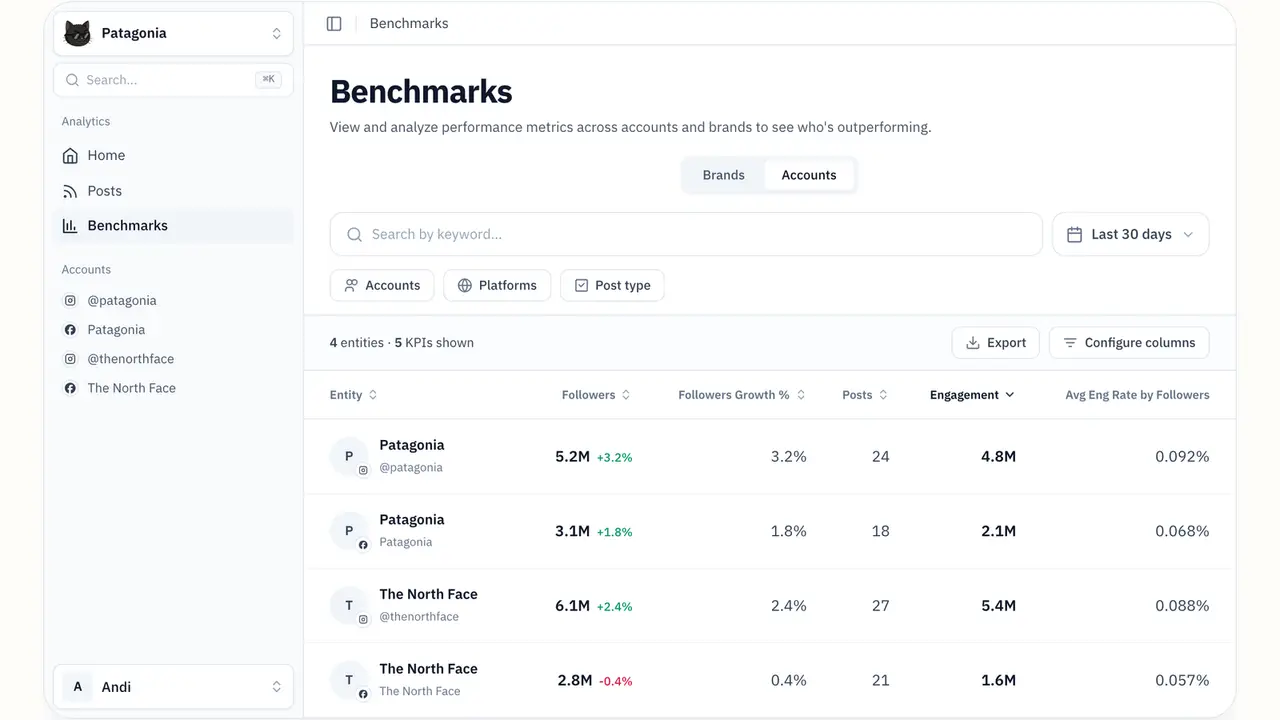Click the Post type filter button
Screen dimensions: 1280x720
point(612,285)
